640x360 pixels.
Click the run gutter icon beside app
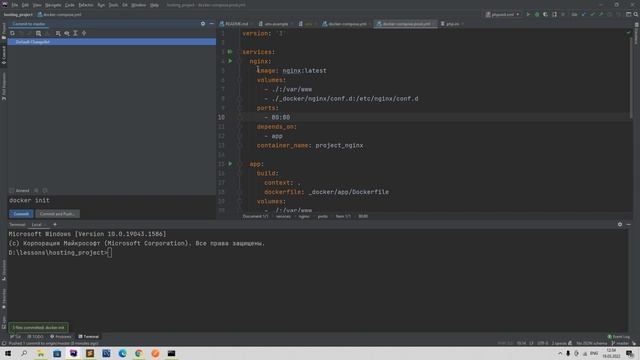point(230,164)
